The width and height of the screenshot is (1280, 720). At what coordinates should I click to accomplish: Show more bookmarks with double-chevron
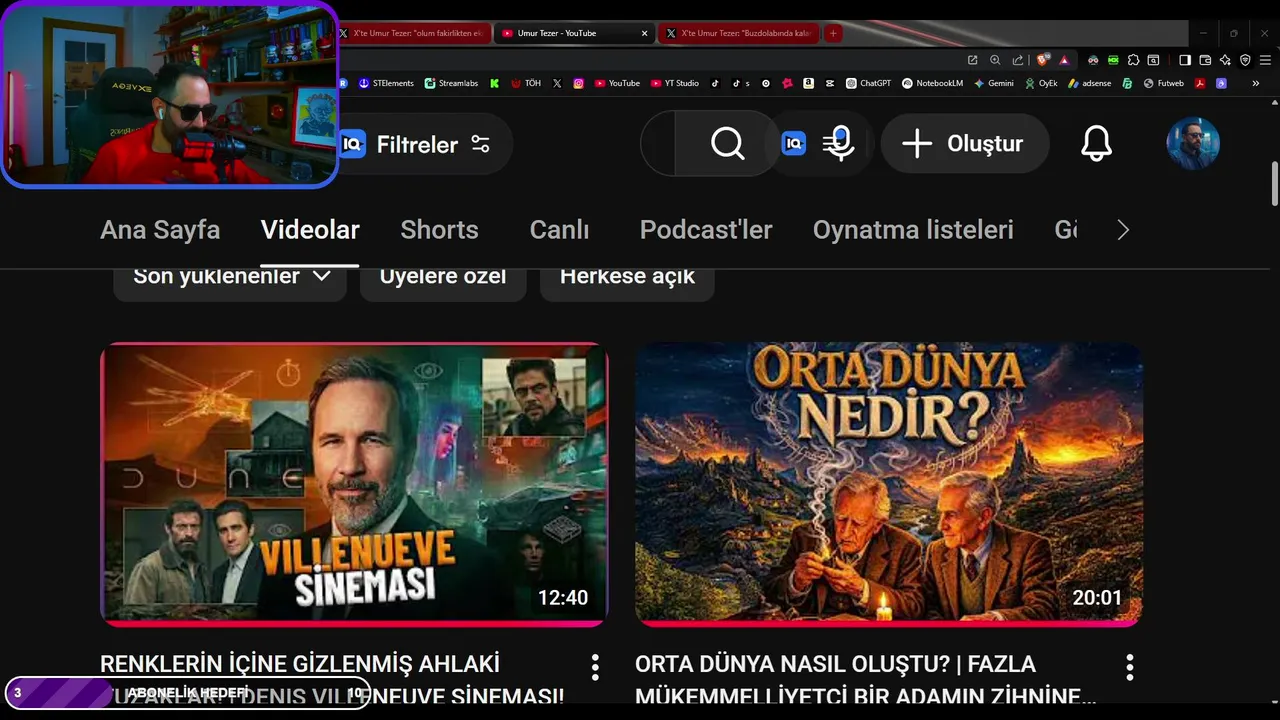pyautogui.click(x=1255, y=83)
